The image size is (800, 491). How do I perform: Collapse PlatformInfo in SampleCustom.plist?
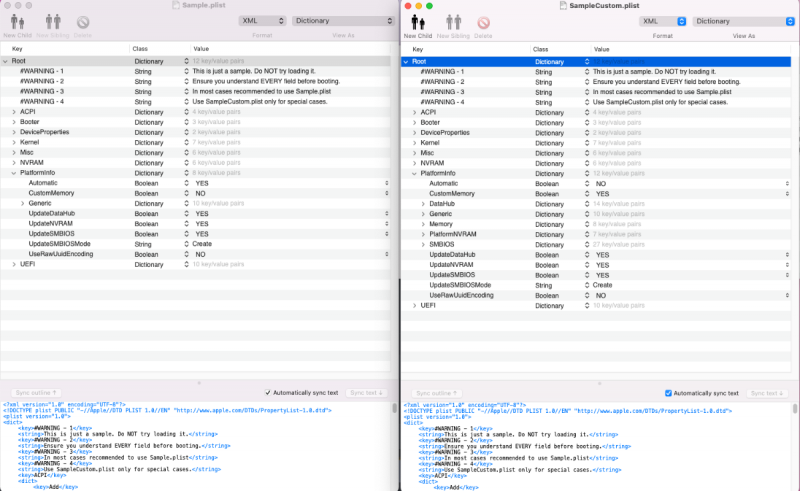click(x=414, y=173)
